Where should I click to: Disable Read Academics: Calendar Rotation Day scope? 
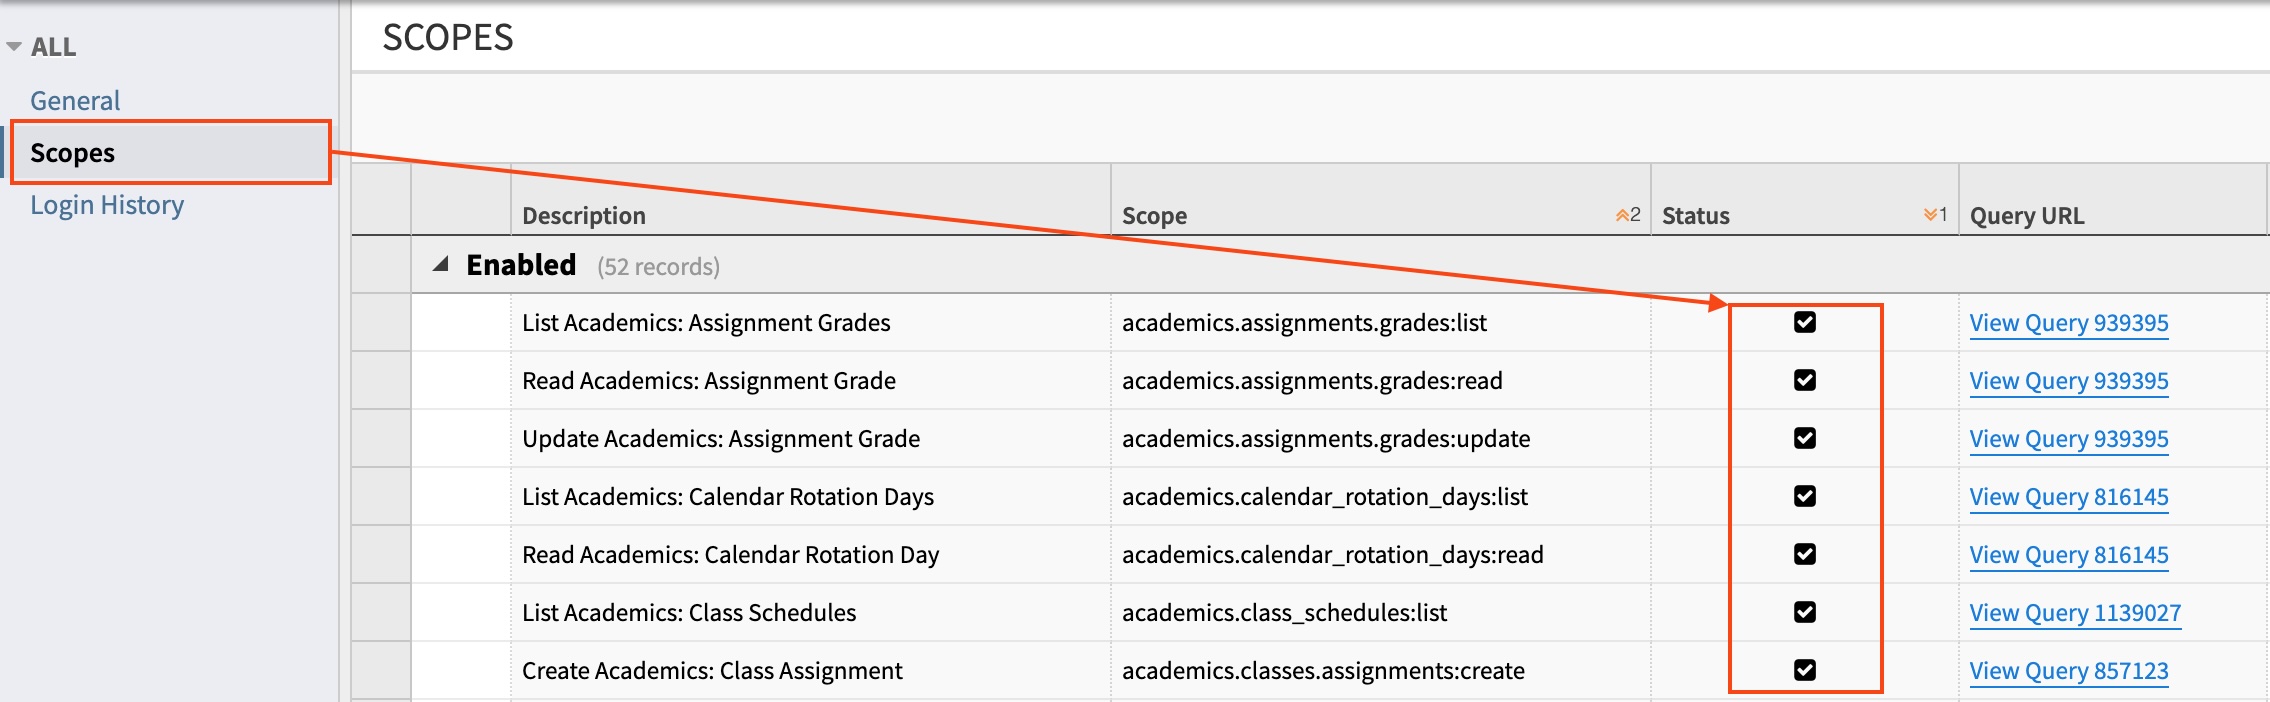[x=1805, y=554]
